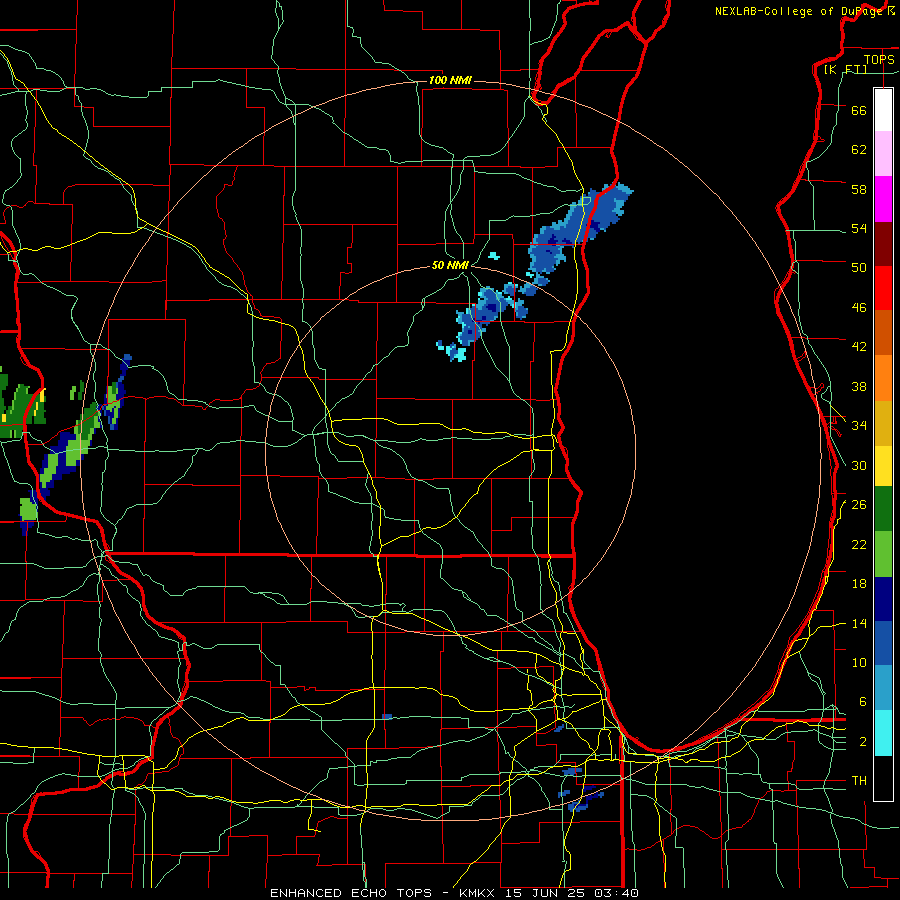Click the light green legend swatch
Screen dimensions: 900x900
(883, 554)
